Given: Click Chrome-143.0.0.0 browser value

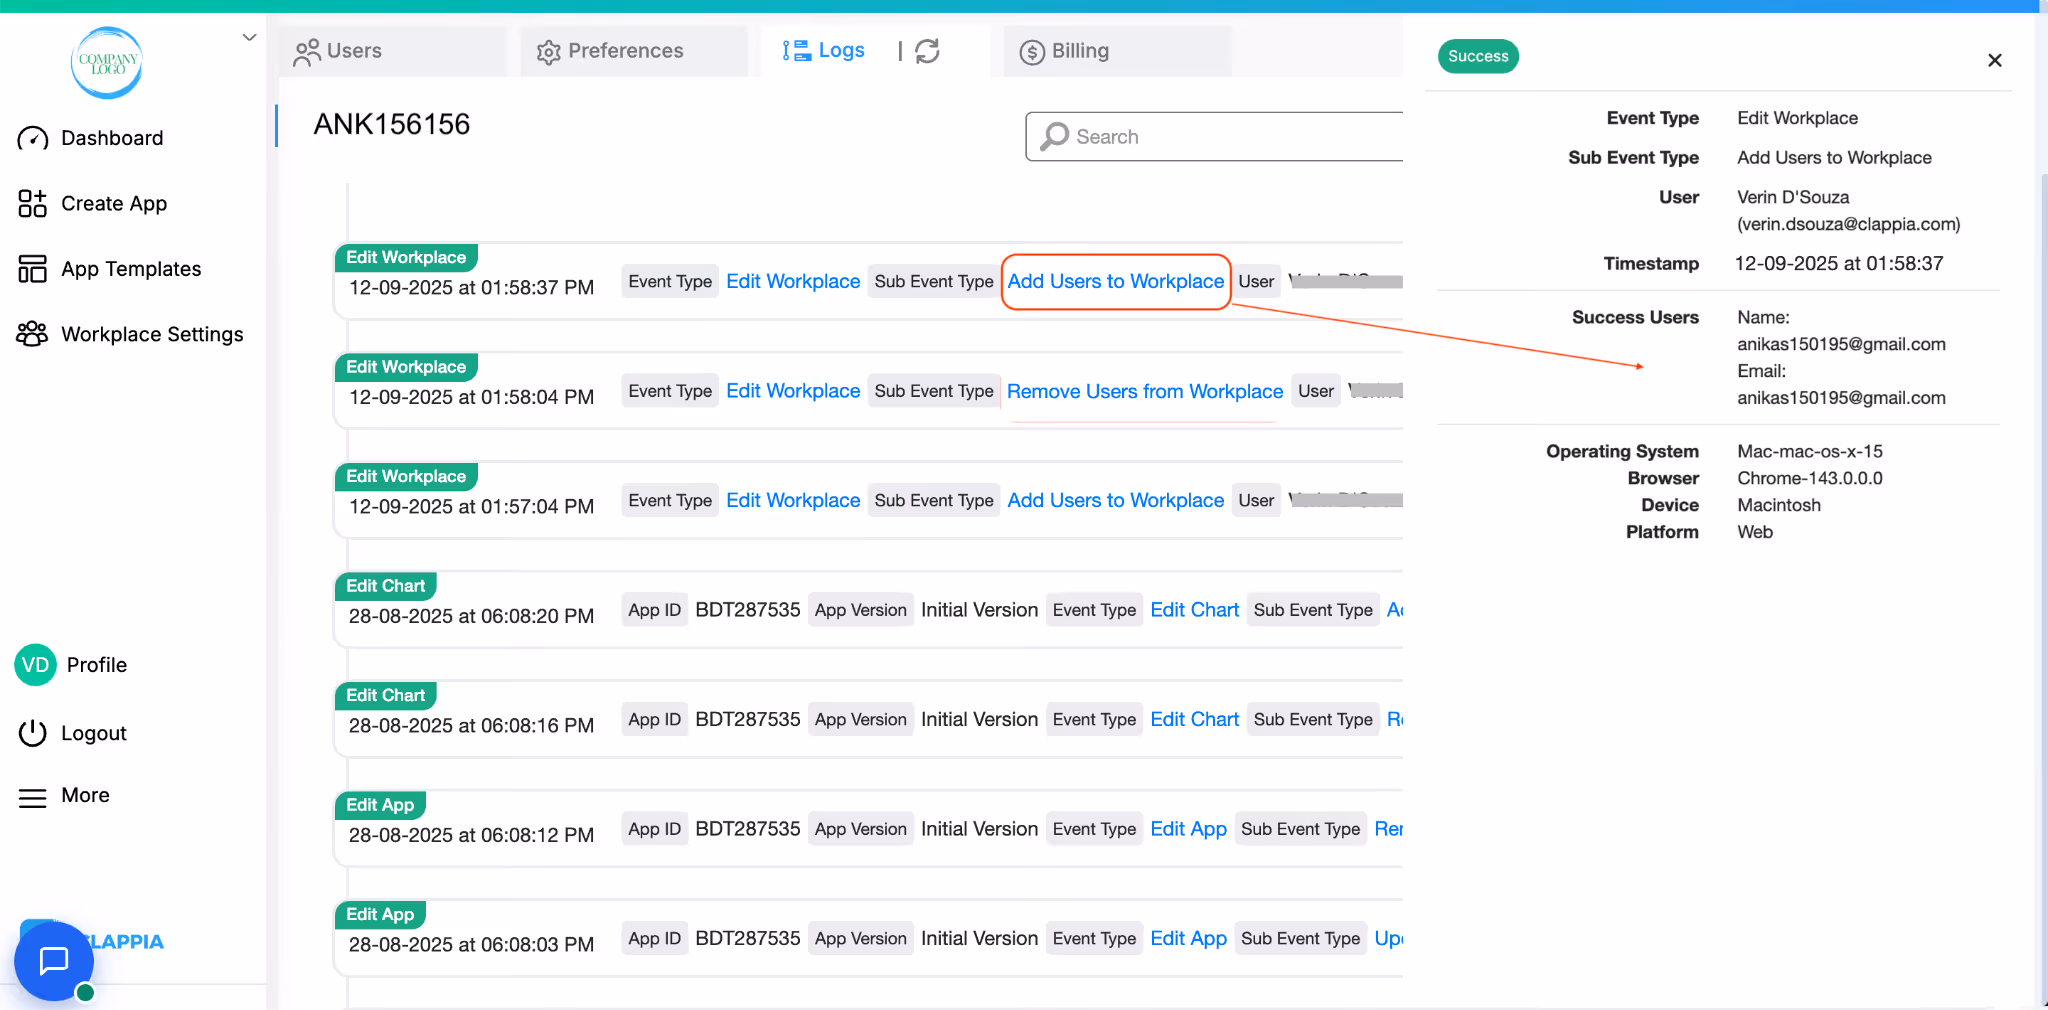Looking at the screenshot, I should click(1809, 478).
